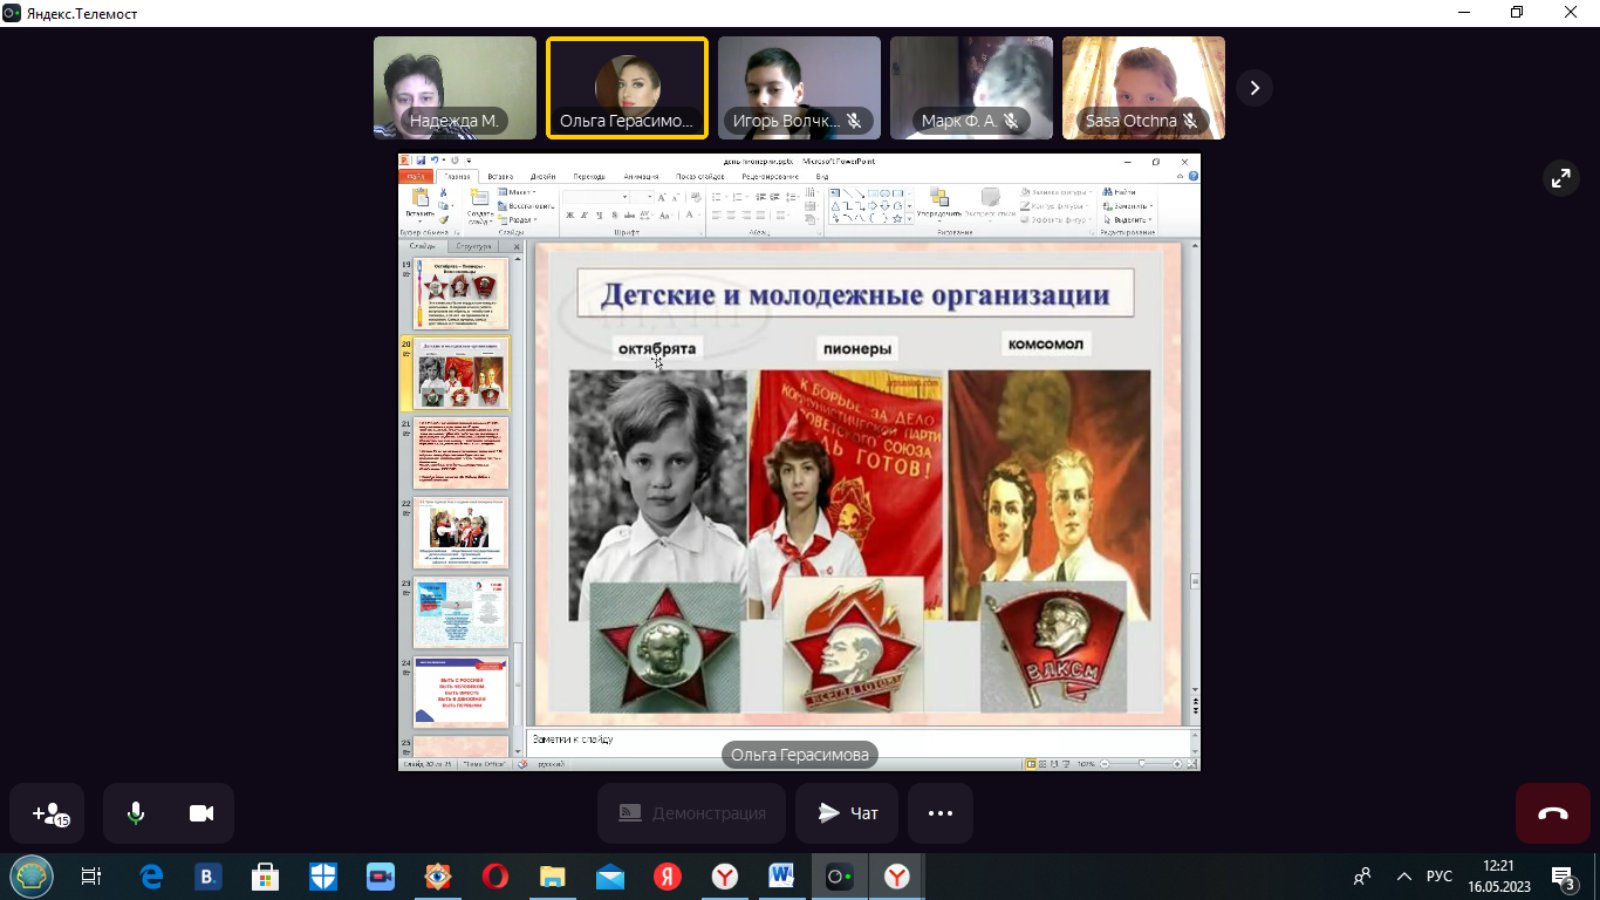Viewport: 1600px width, 900px height.
Task: Expand the shared screen to fullscreen
Action: tap(1561, 179)
